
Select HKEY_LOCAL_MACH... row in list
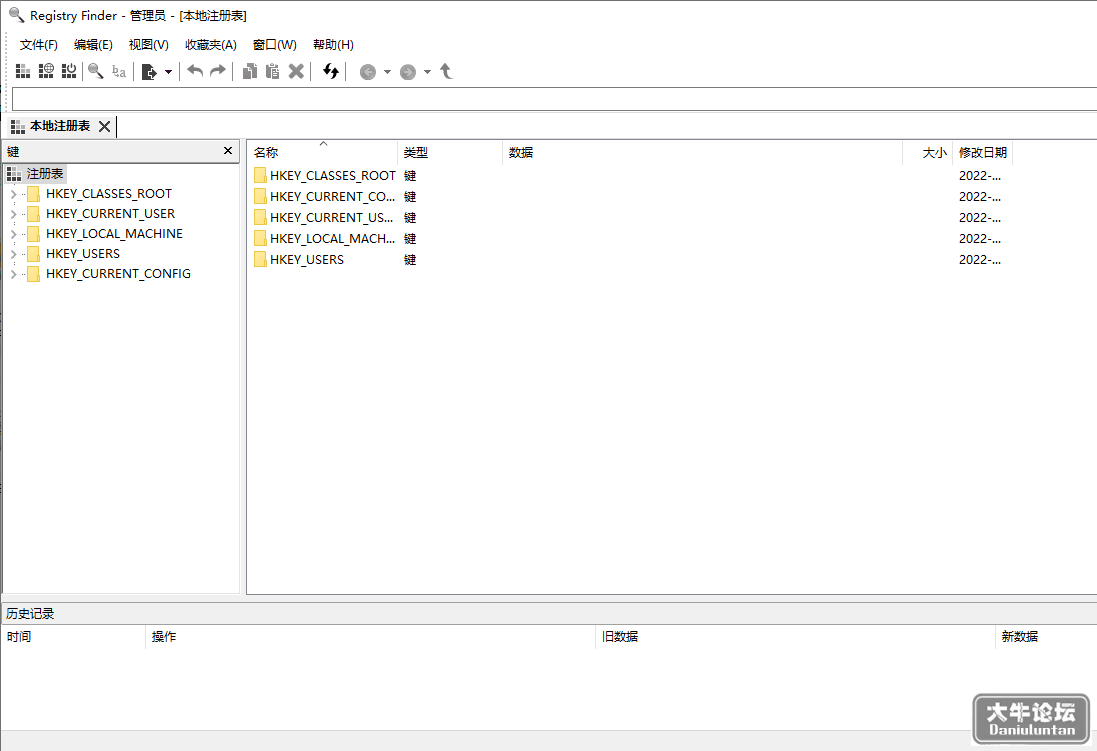(630, 239)
